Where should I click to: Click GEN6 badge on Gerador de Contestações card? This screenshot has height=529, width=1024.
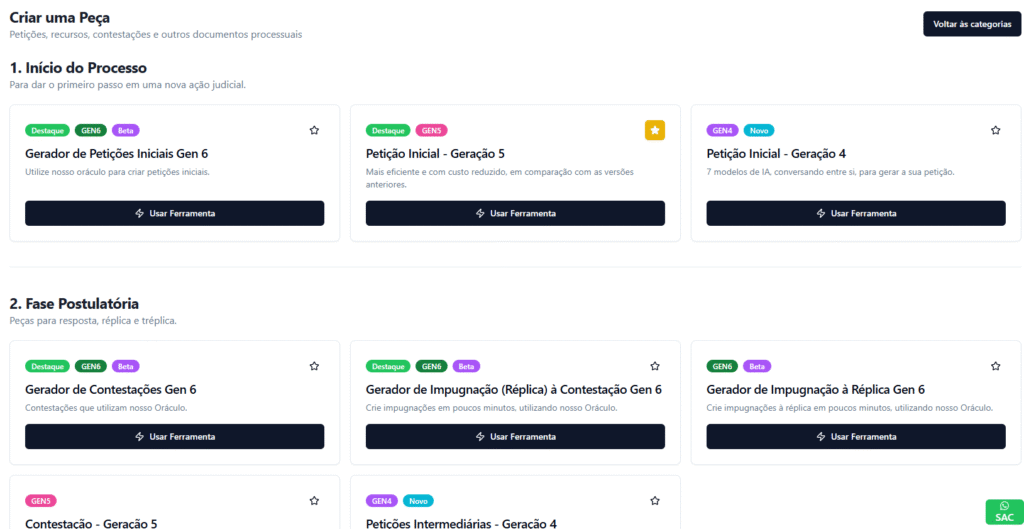click(x=91, y=366)
